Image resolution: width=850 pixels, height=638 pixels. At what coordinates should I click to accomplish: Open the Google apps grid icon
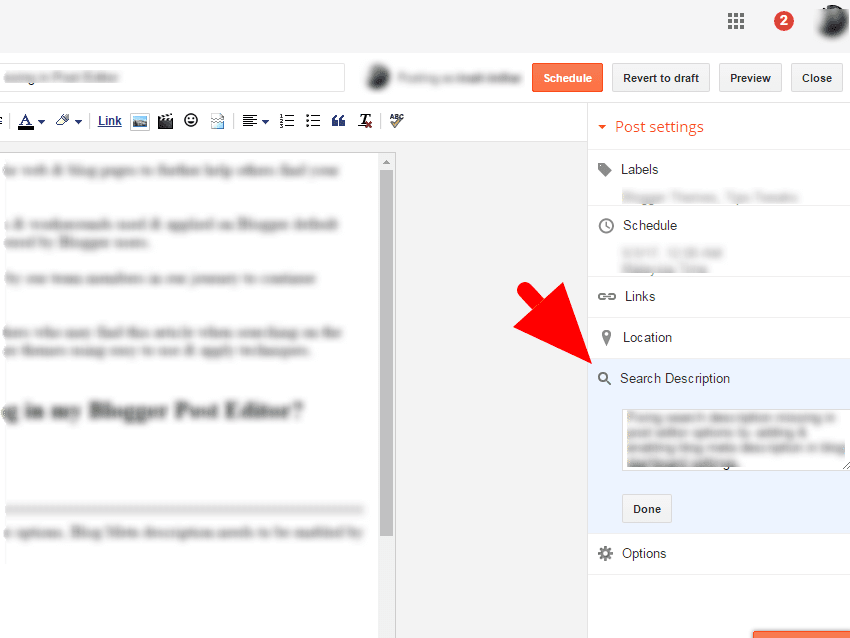pyautogui.click(x=736, y=21)
